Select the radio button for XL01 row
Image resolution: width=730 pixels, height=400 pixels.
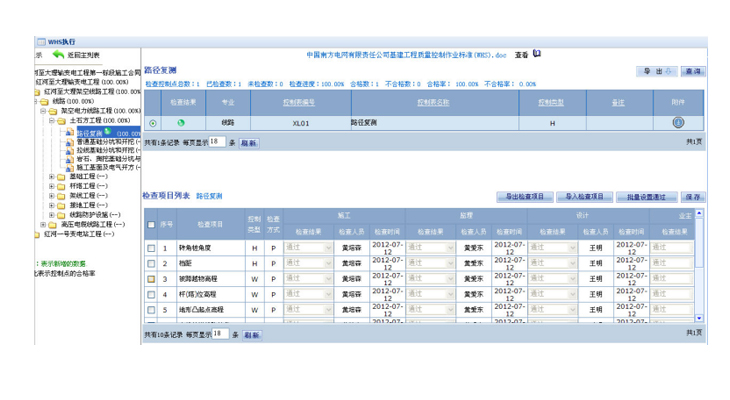click(x=153, y=124)
